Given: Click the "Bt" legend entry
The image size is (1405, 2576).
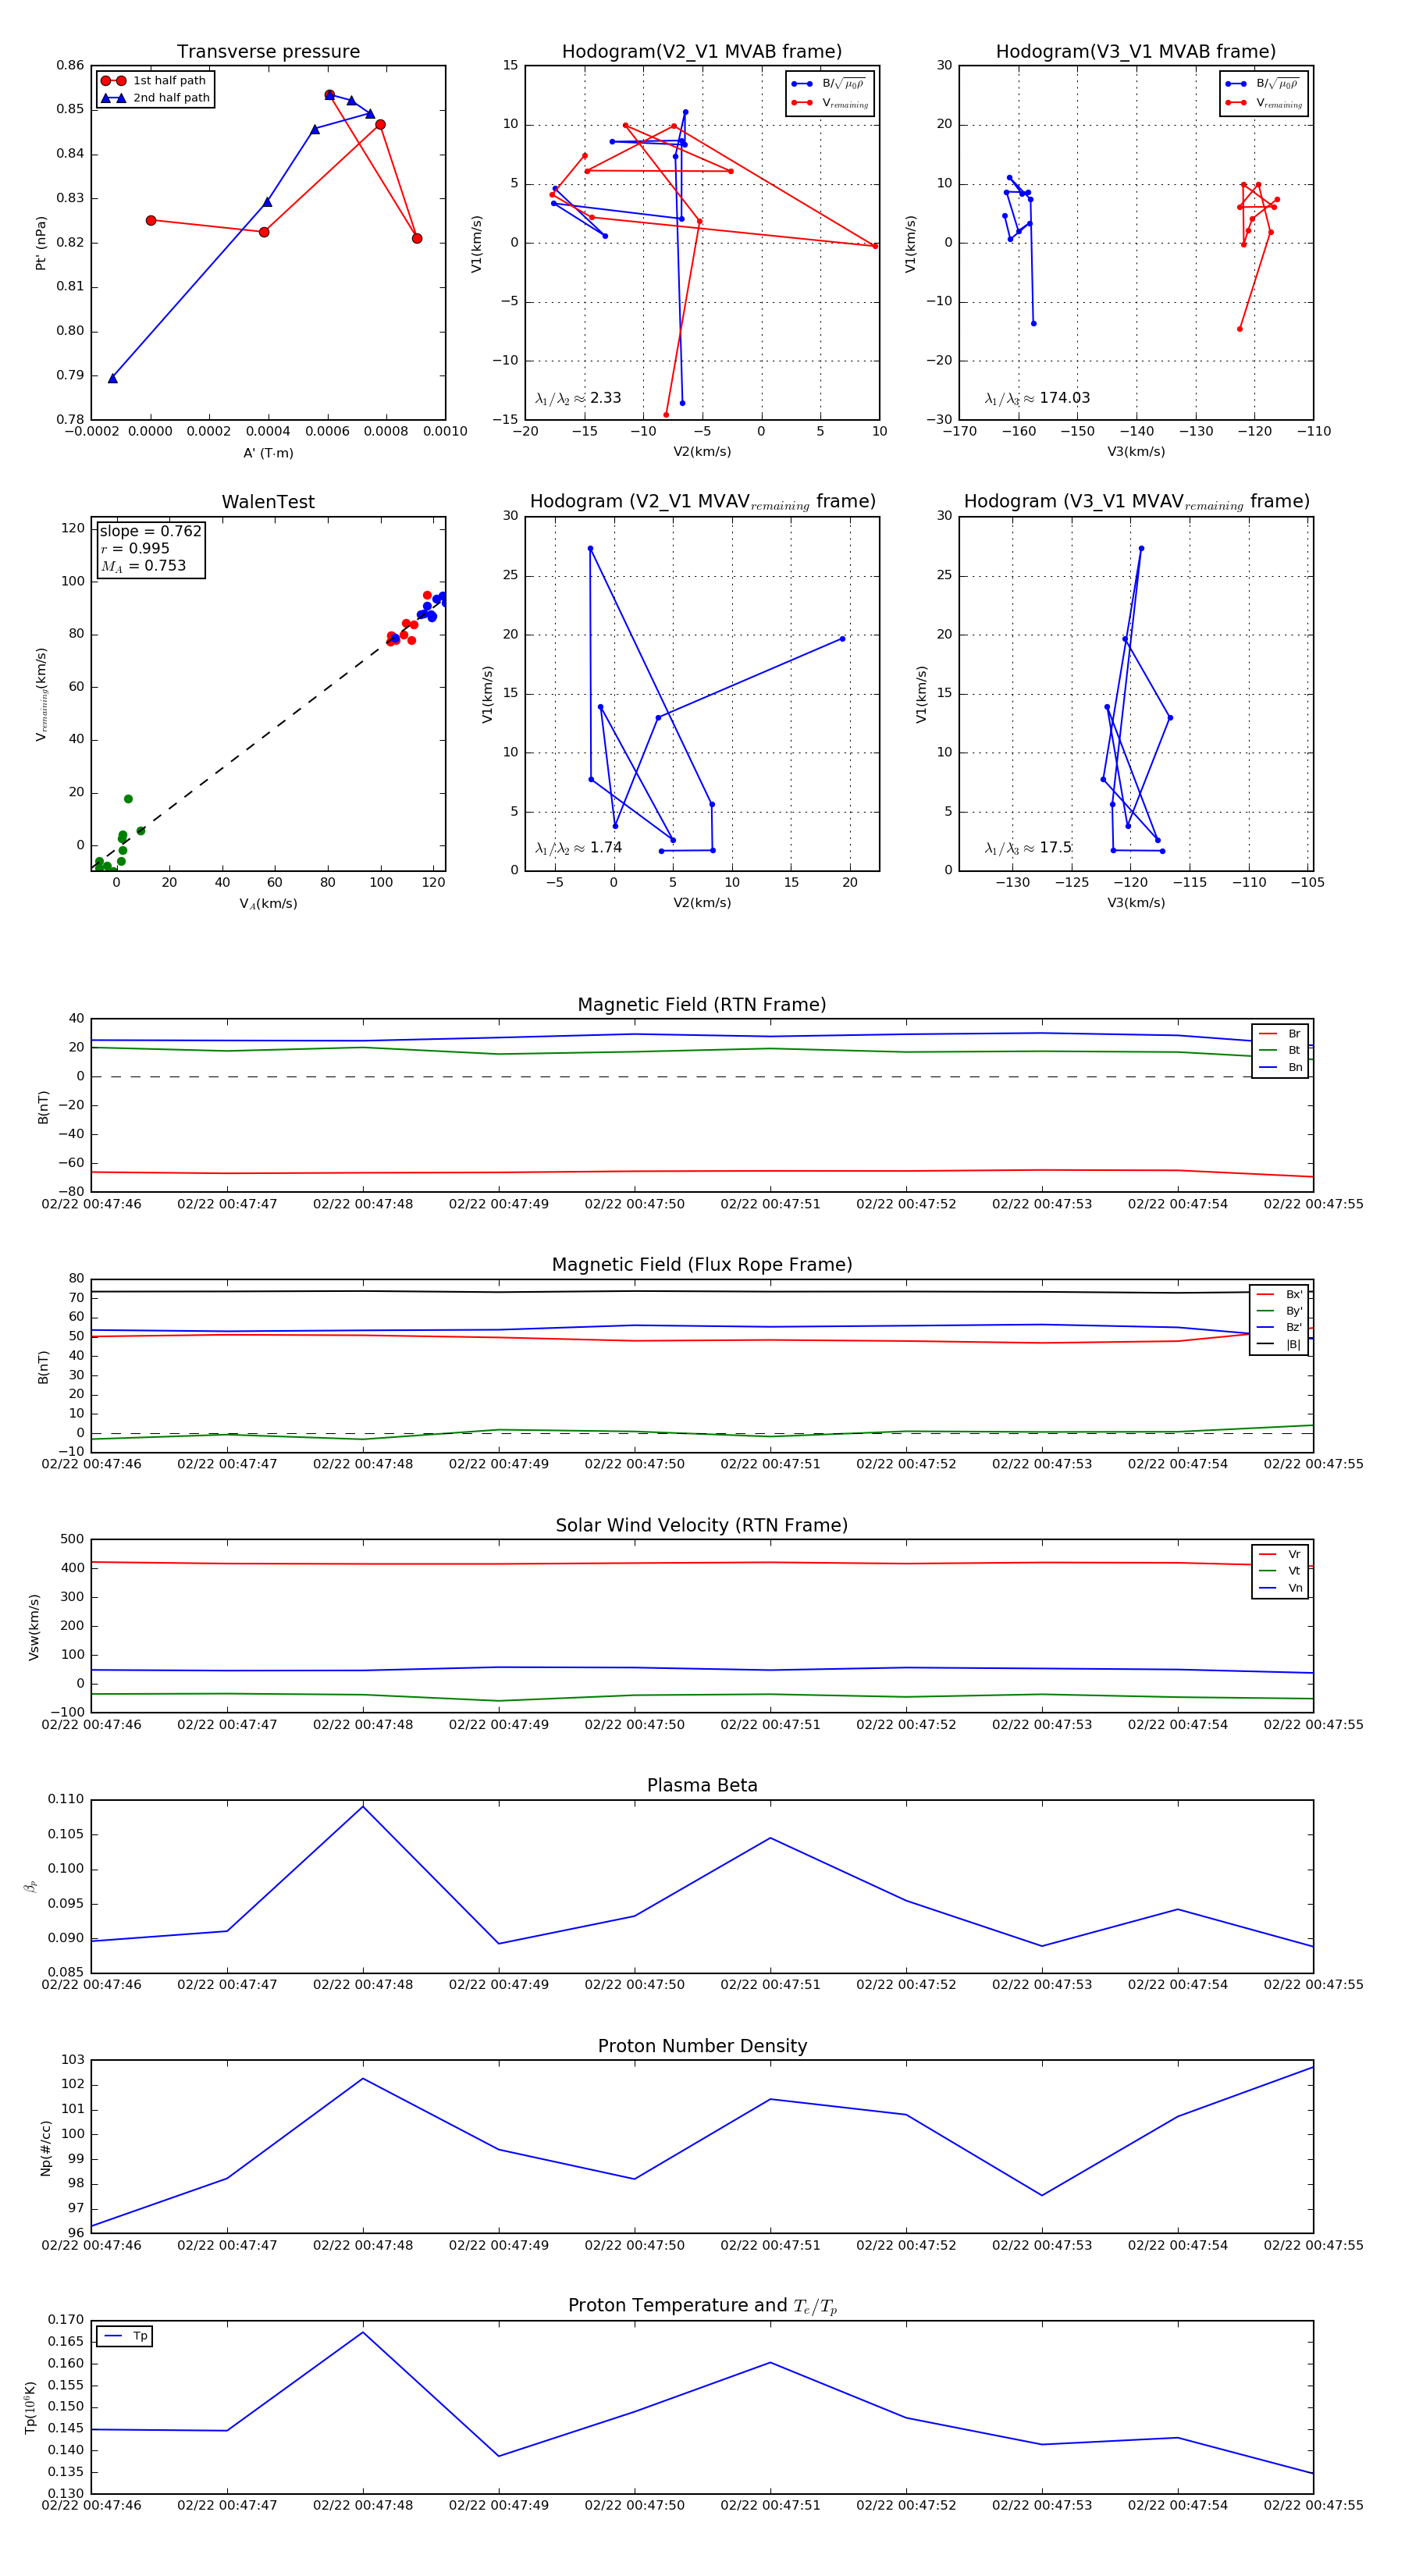Looking at the screenshot, I should [x=1280, y=1050].
